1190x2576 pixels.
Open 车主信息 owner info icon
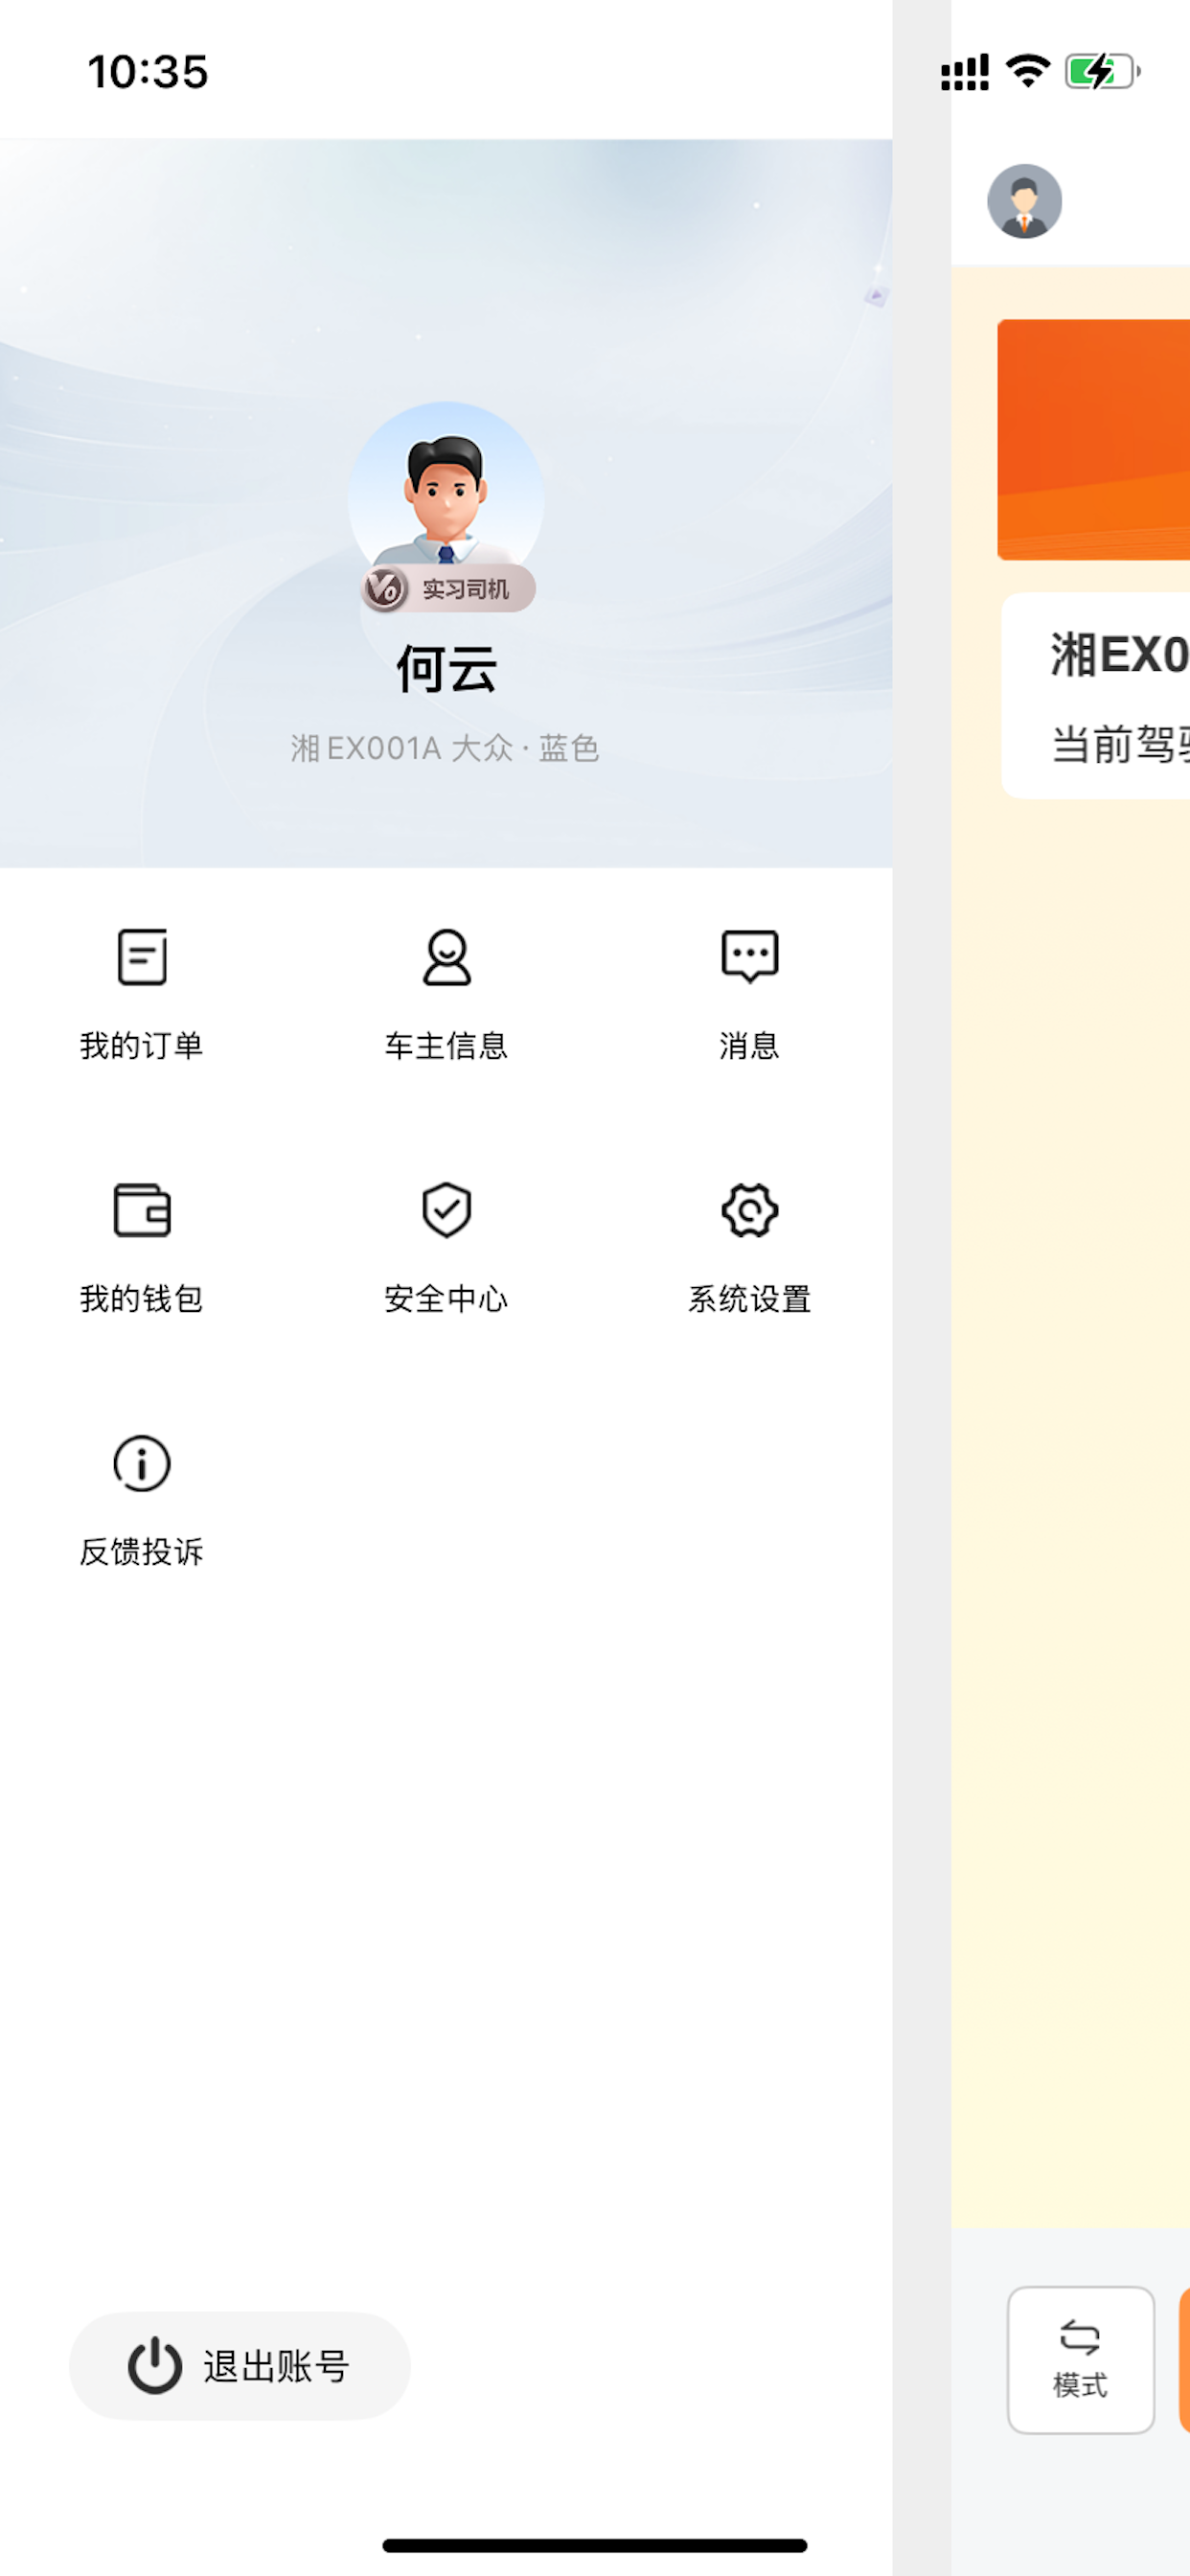[x=446, y=958]
